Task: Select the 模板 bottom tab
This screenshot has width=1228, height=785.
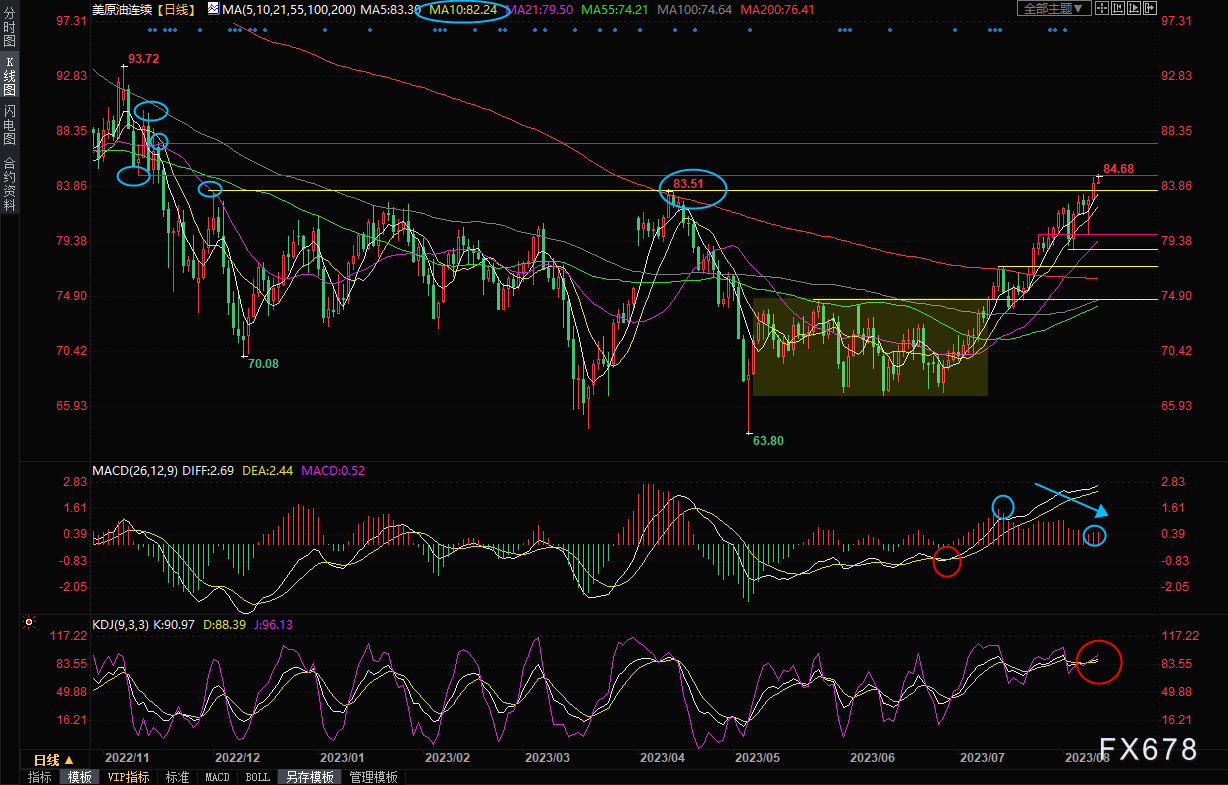Action: [x=80, y=777]
